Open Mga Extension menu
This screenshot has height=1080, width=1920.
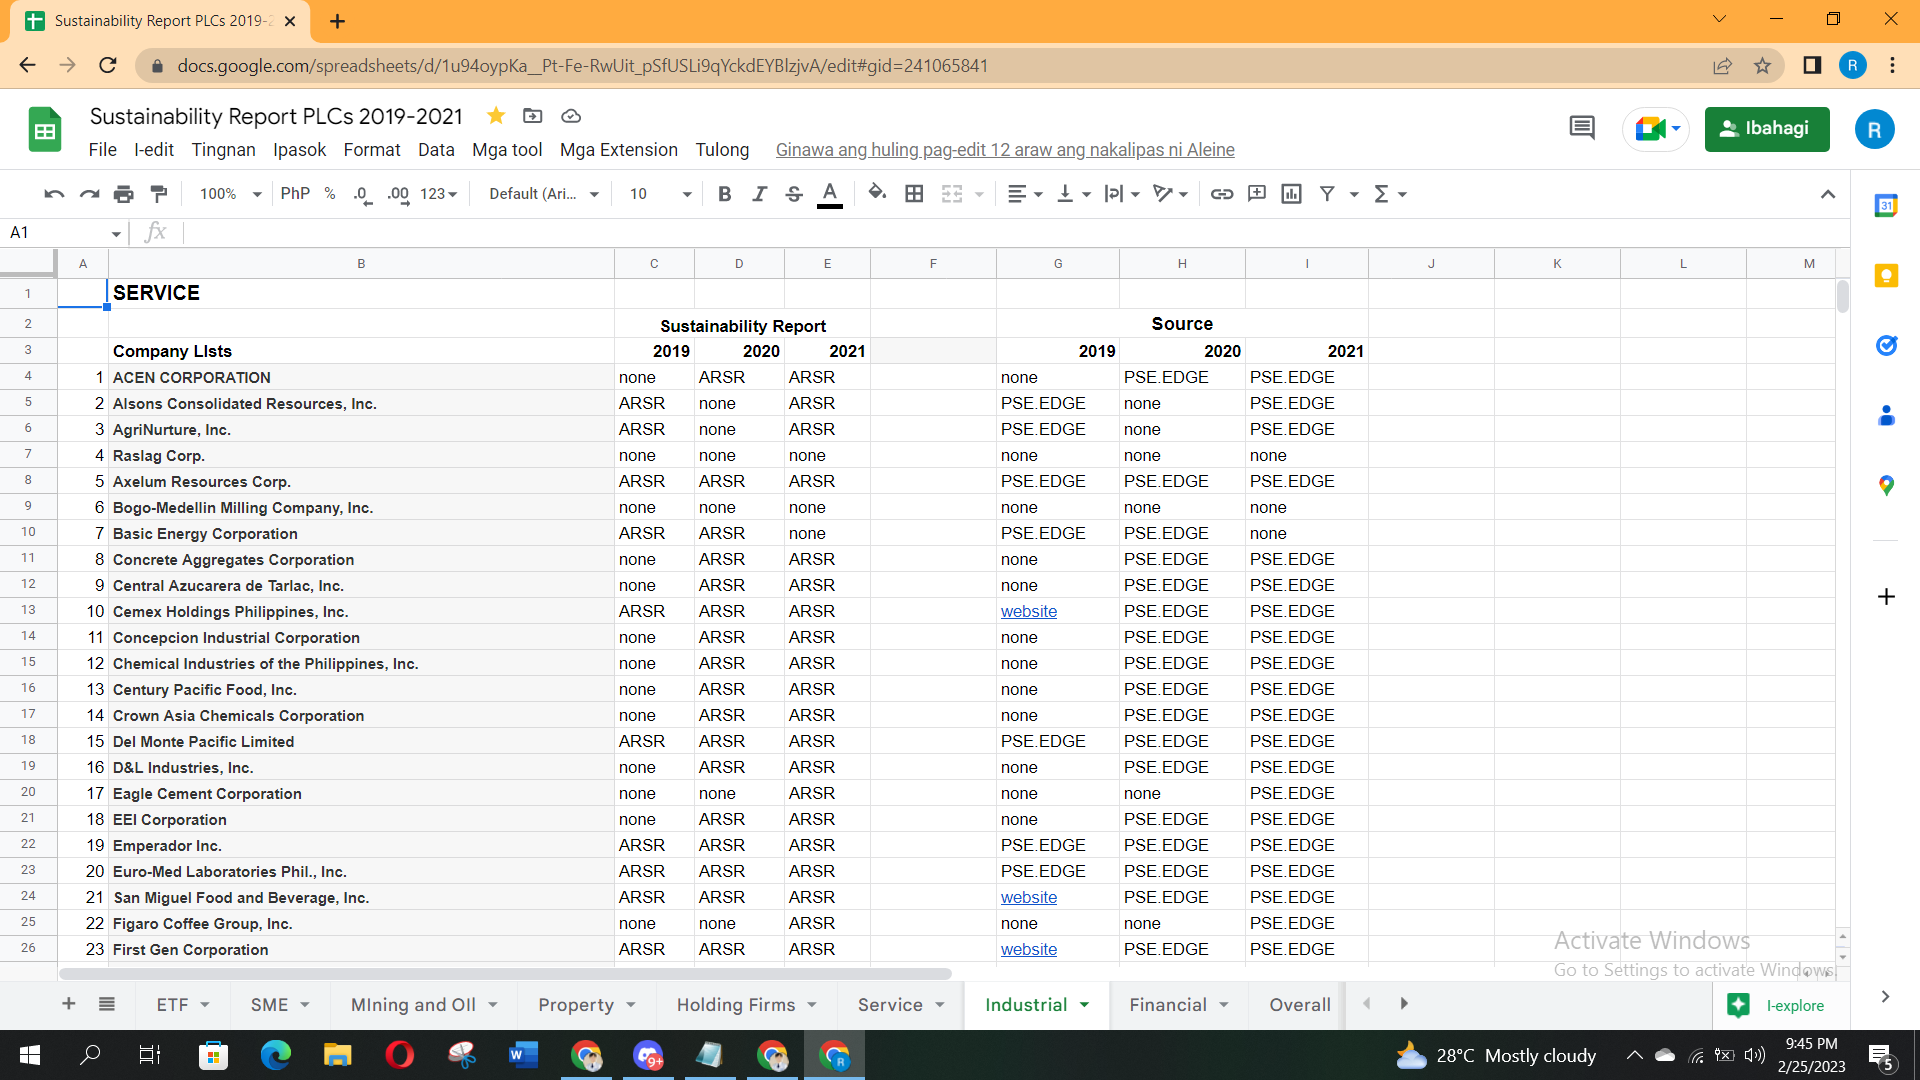618,150
